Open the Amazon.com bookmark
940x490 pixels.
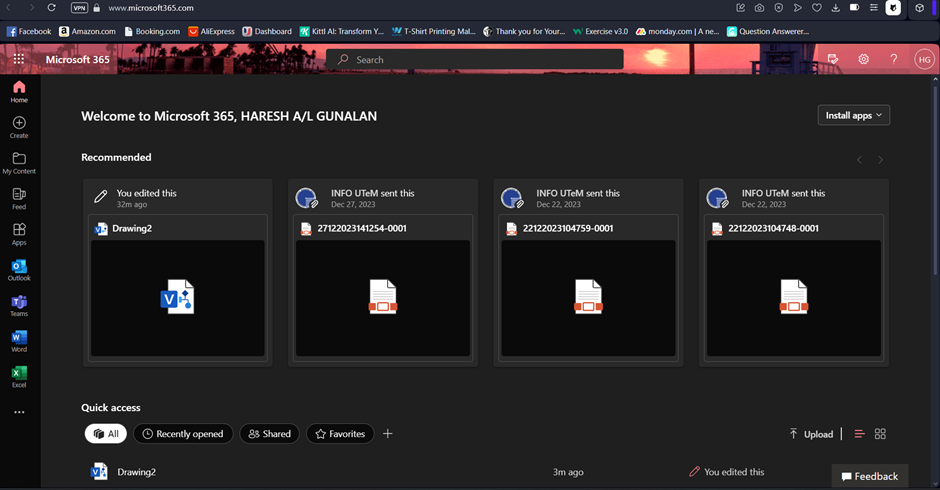coord(88,31)
